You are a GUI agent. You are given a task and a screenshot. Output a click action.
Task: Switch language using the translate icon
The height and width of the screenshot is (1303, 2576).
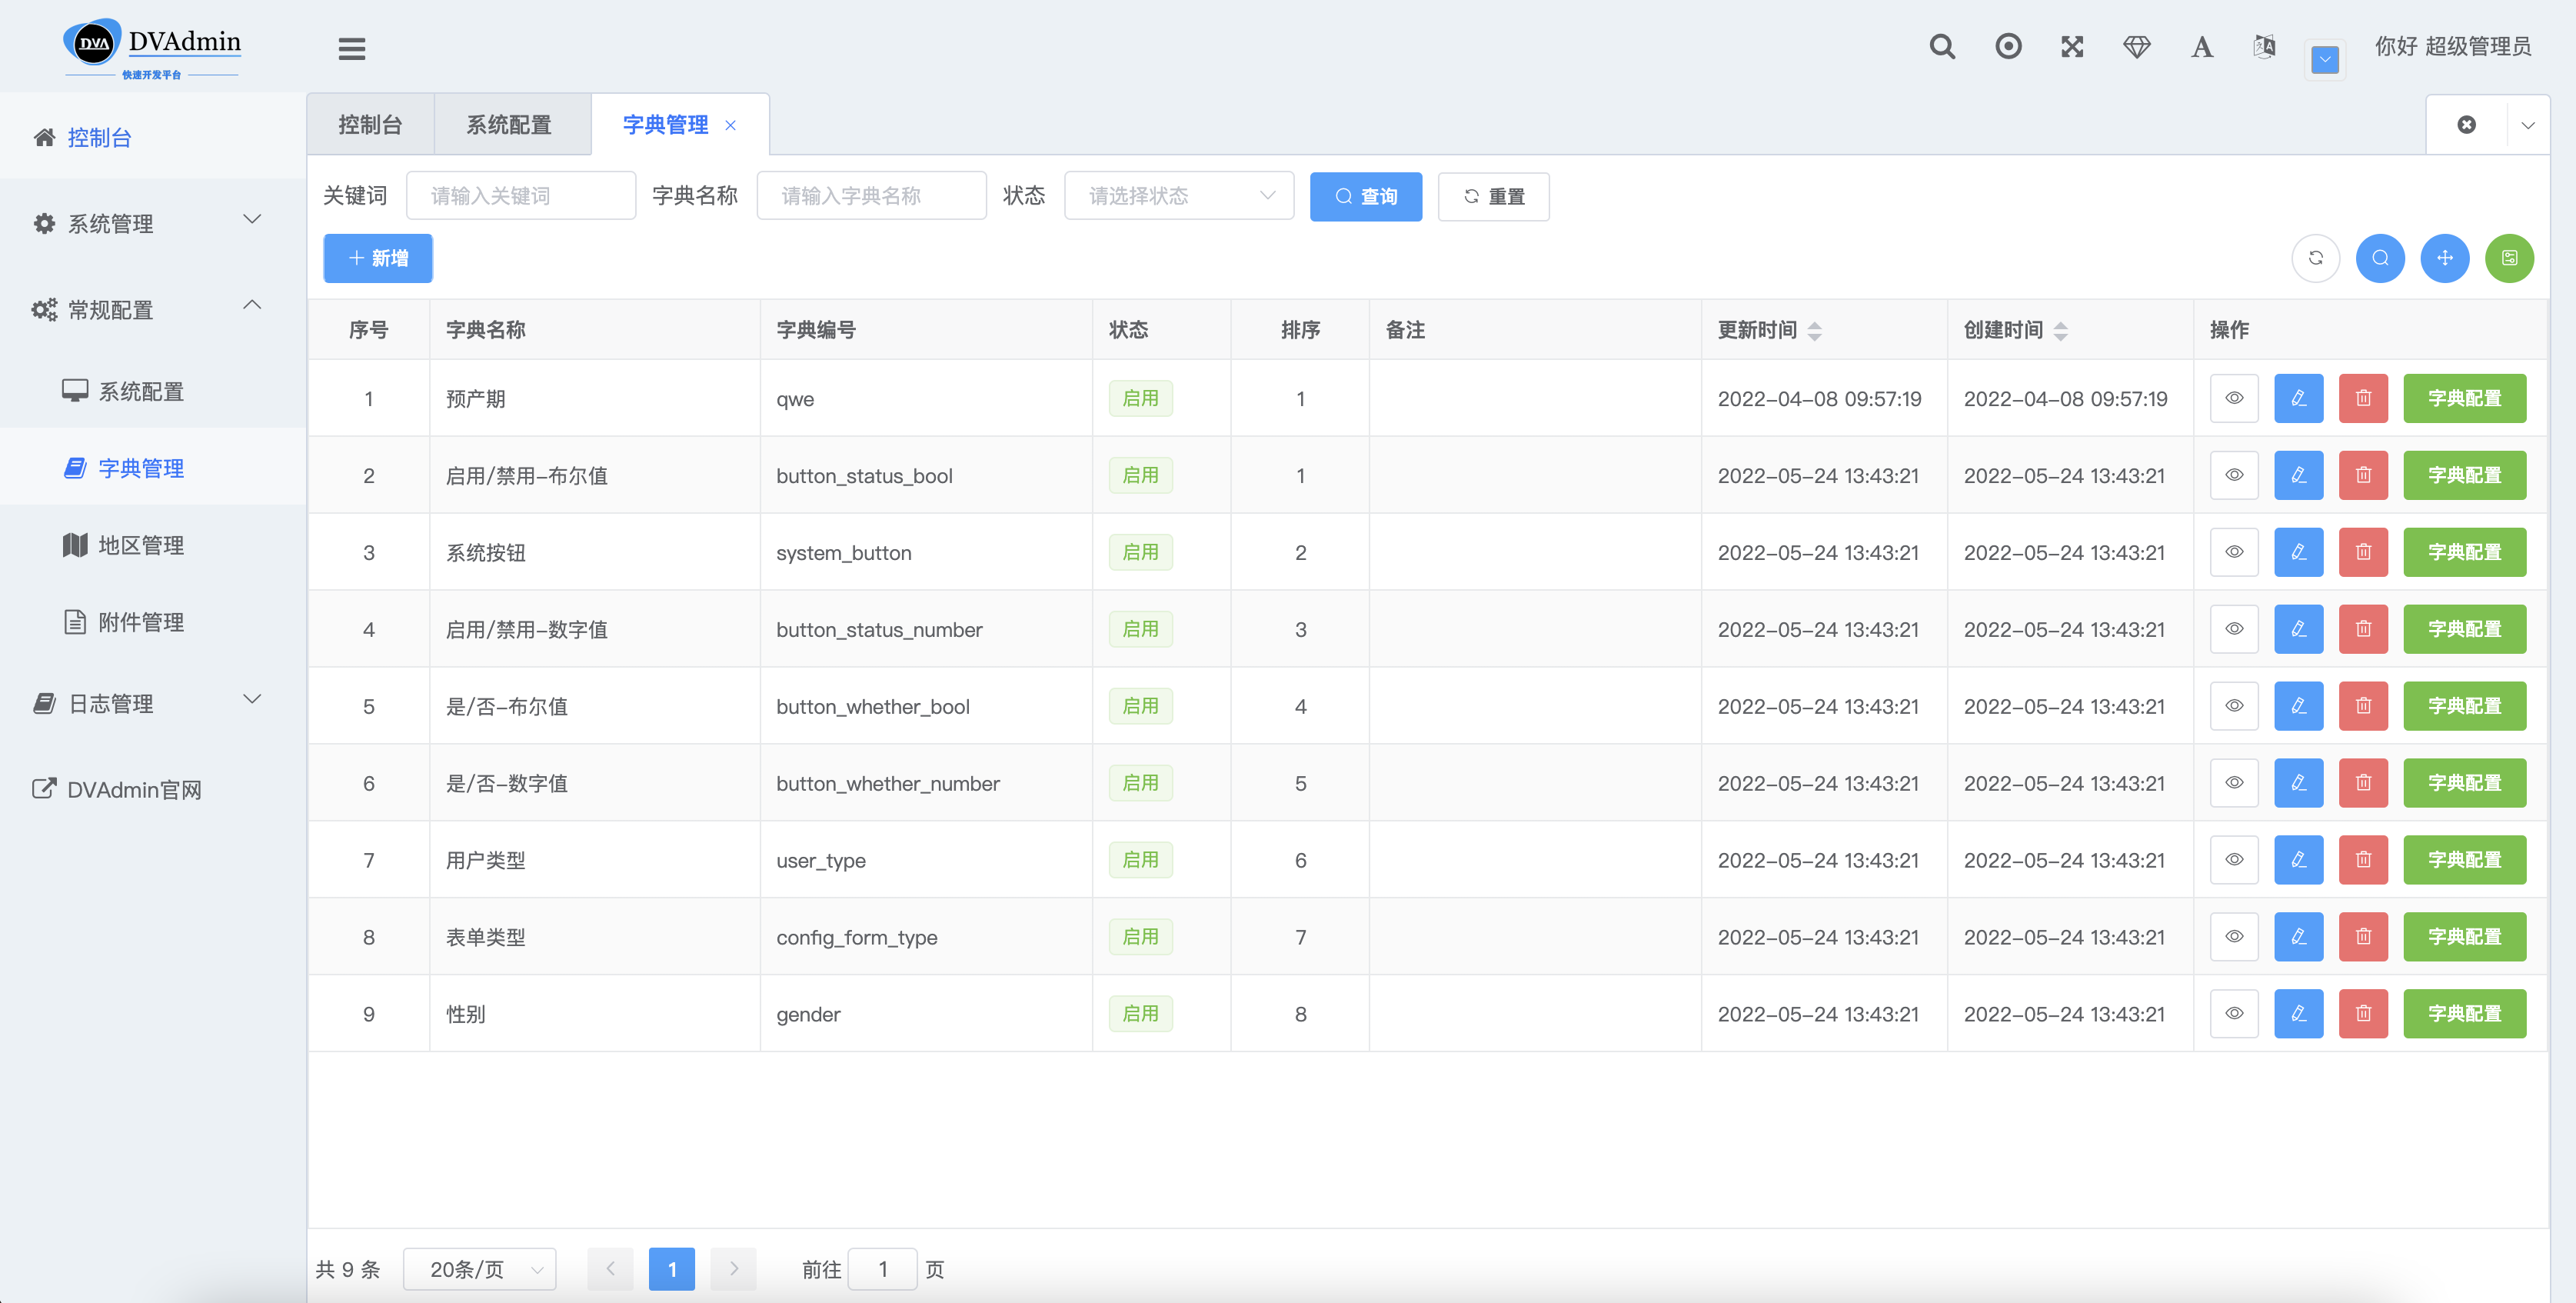pos(2264,47)
